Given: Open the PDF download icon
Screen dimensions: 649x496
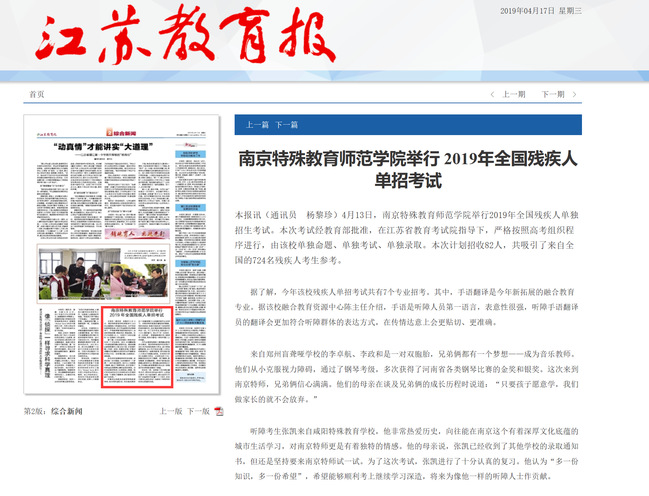Looking at the screenshot, I should (219, 411).
